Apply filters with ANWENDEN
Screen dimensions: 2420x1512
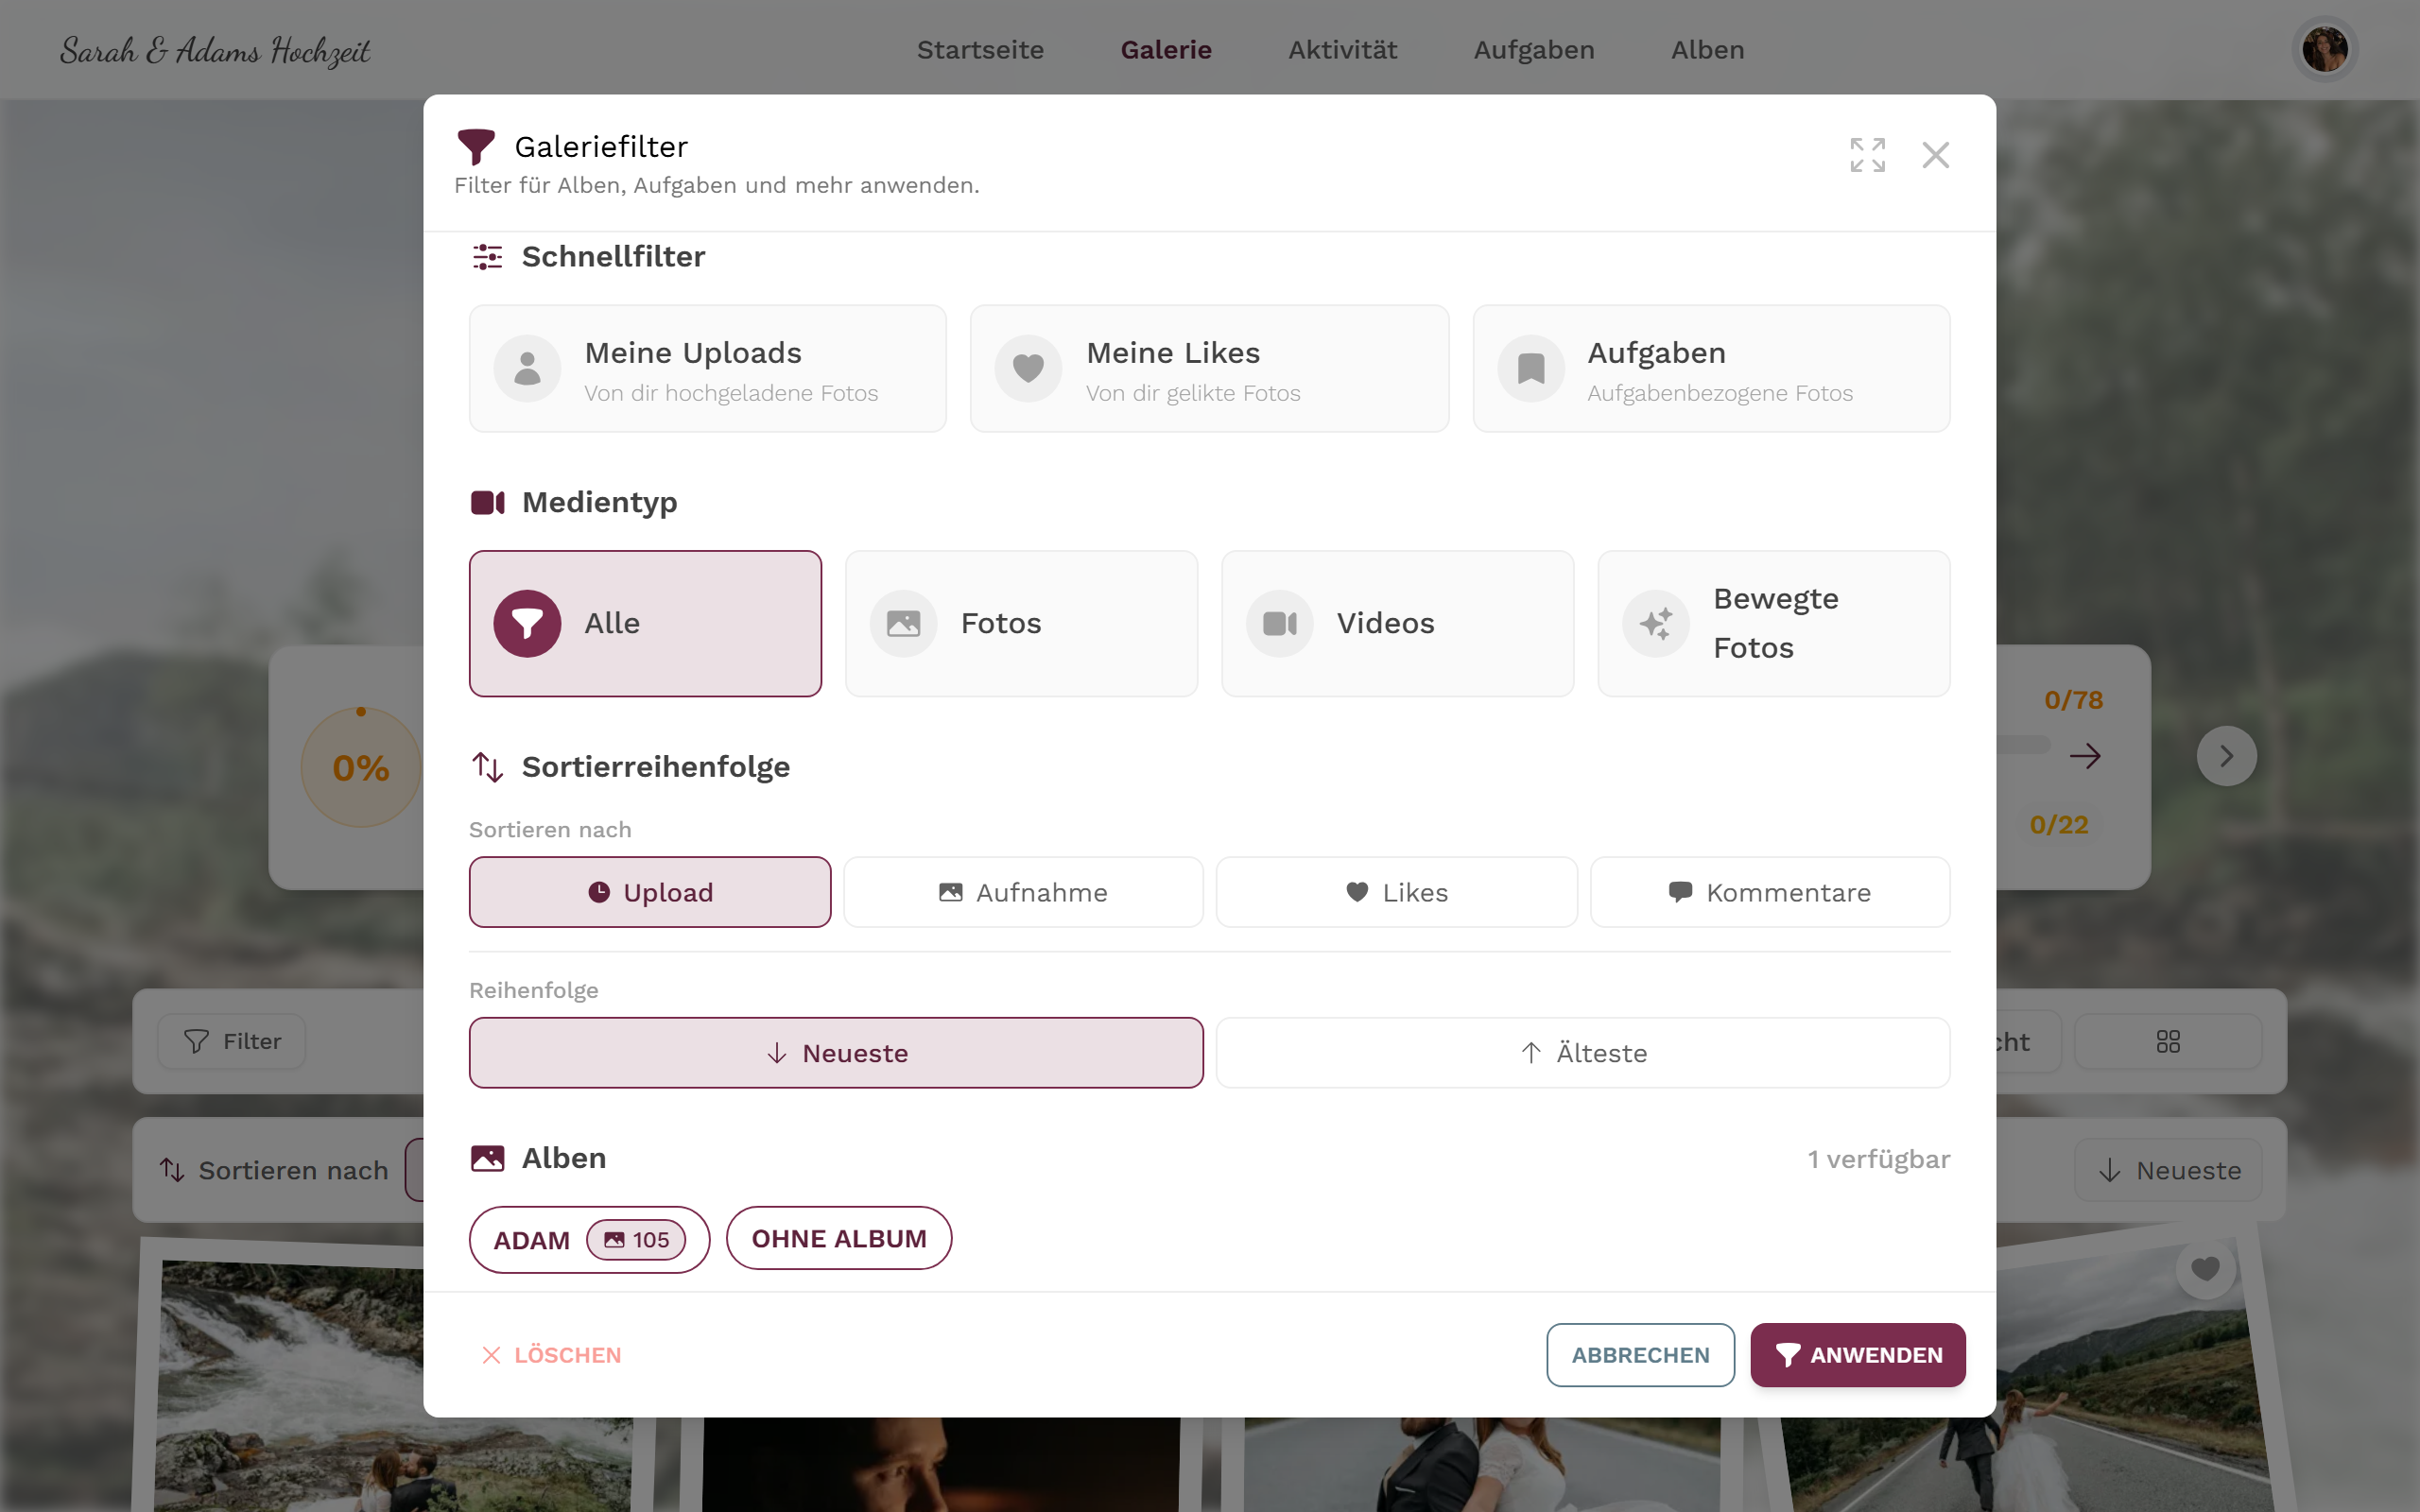(x=1858, y=1355)
